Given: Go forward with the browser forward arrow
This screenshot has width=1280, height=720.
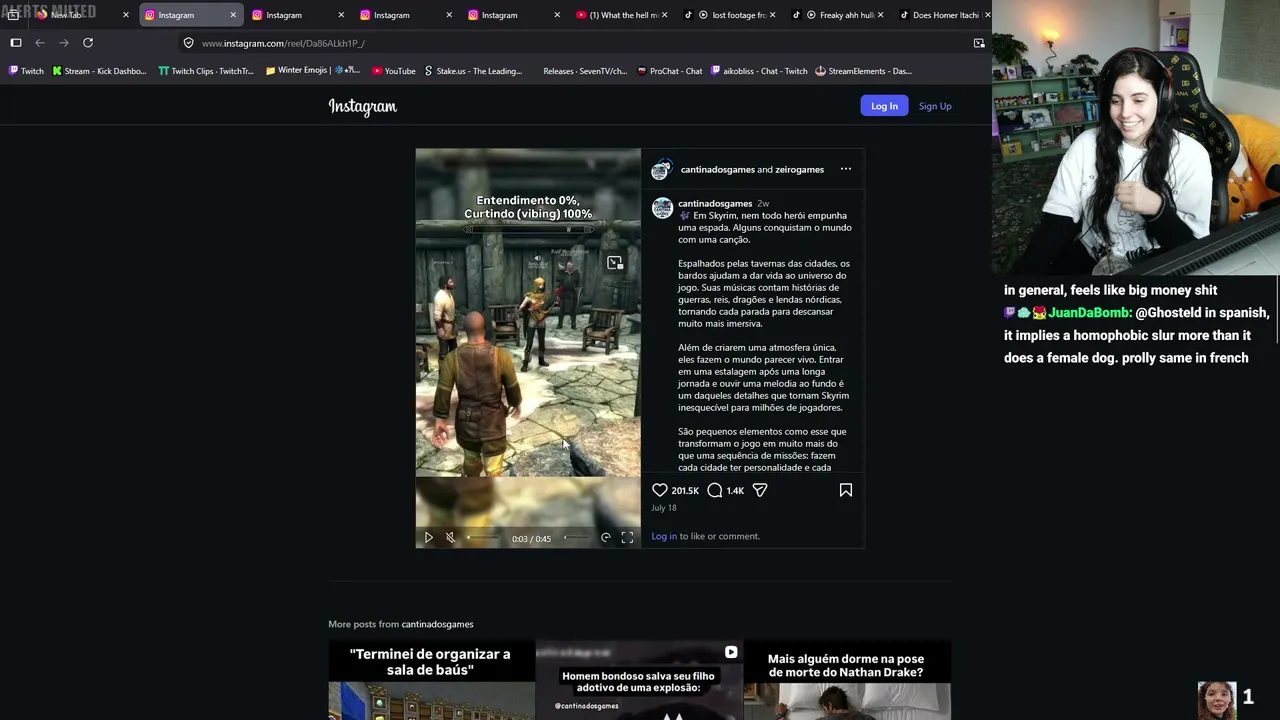Looking at the screenshot, I should pyautogui.click(x=64, y=43).
